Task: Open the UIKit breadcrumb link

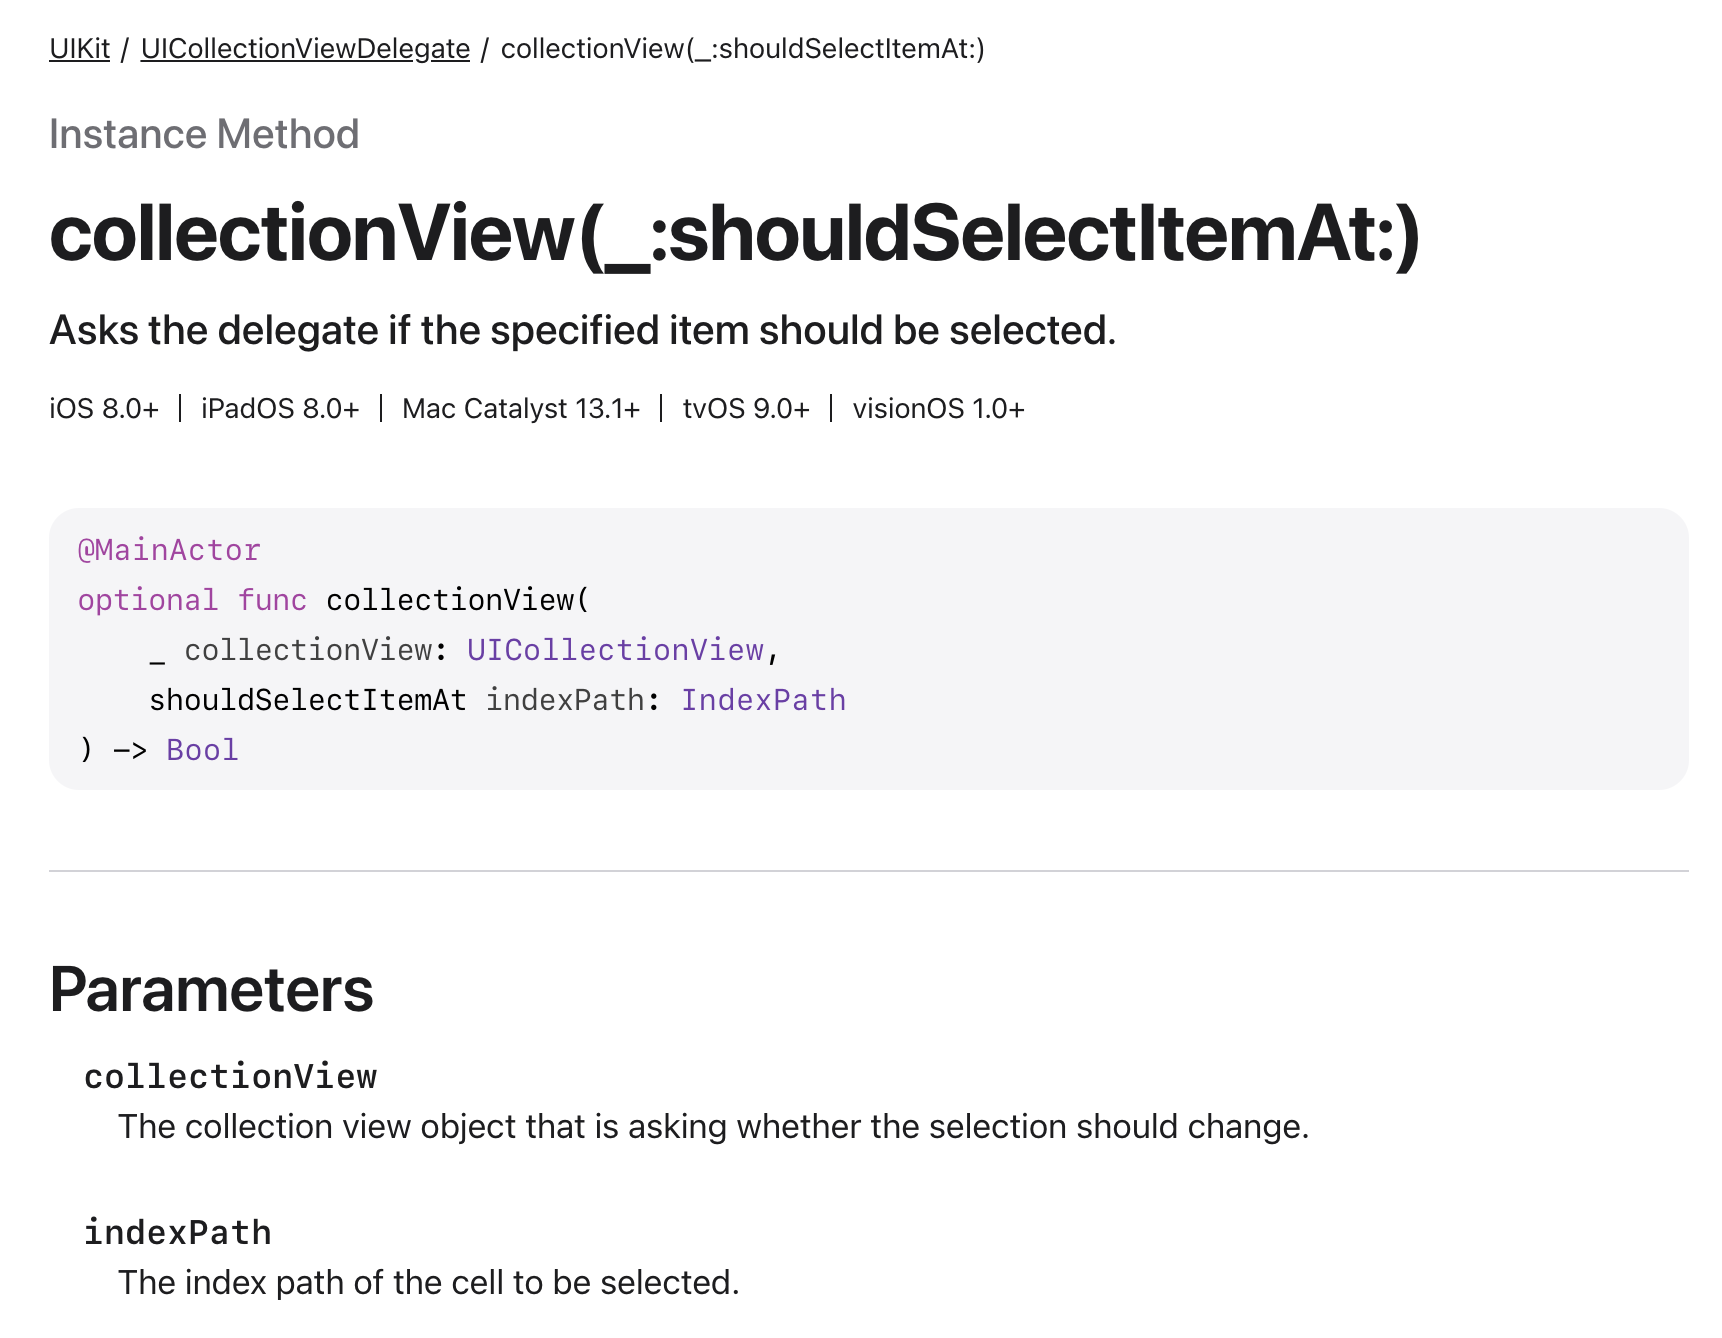Action: pyautogui.click(x=79, y=48)
